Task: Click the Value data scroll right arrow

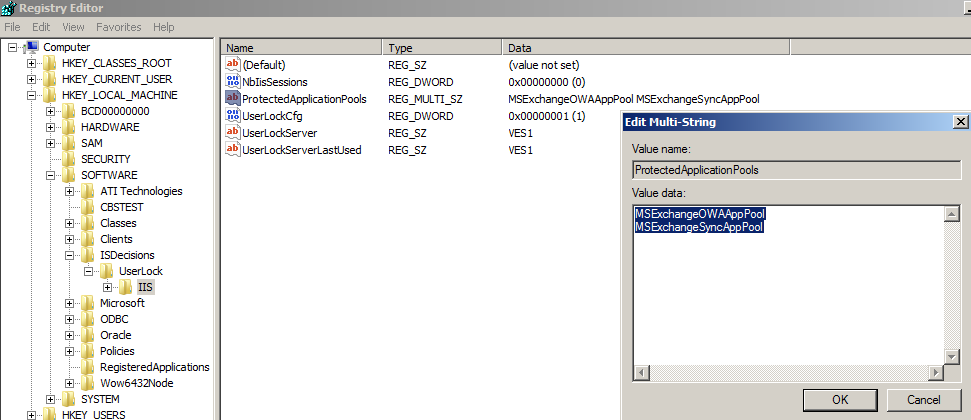Action: (936, 374)
